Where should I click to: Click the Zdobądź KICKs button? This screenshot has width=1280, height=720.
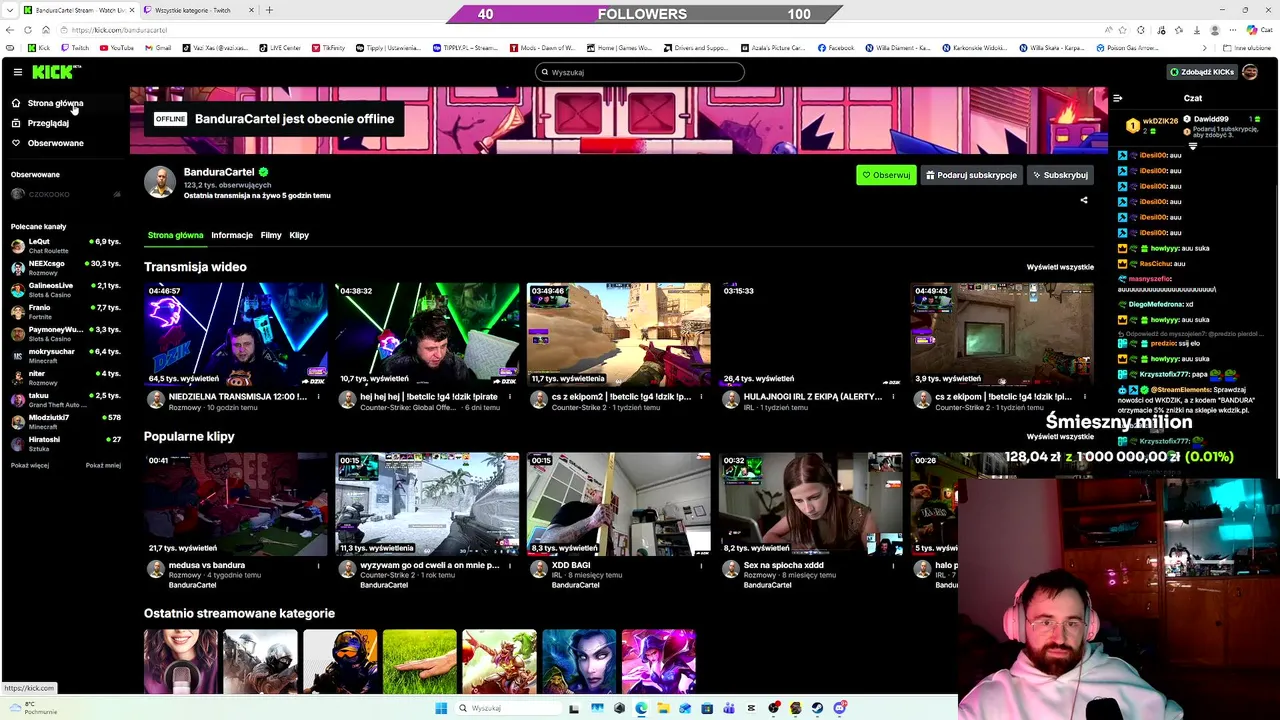click(x=1201, y=72)
